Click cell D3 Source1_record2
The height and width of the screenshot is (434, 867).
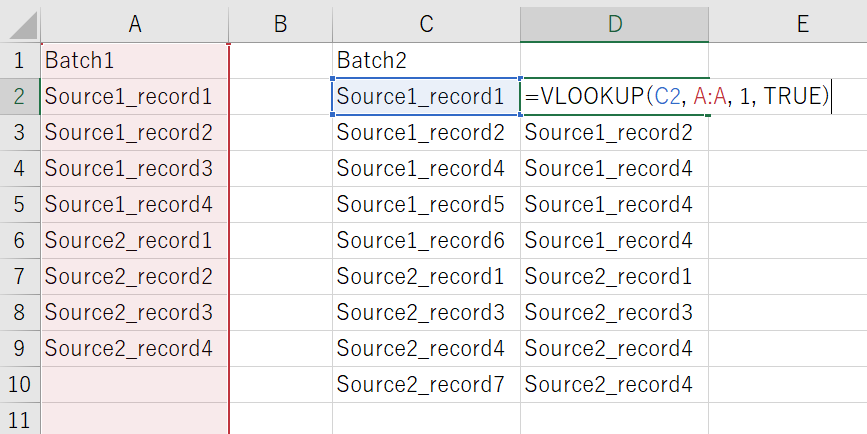[614, 132]
